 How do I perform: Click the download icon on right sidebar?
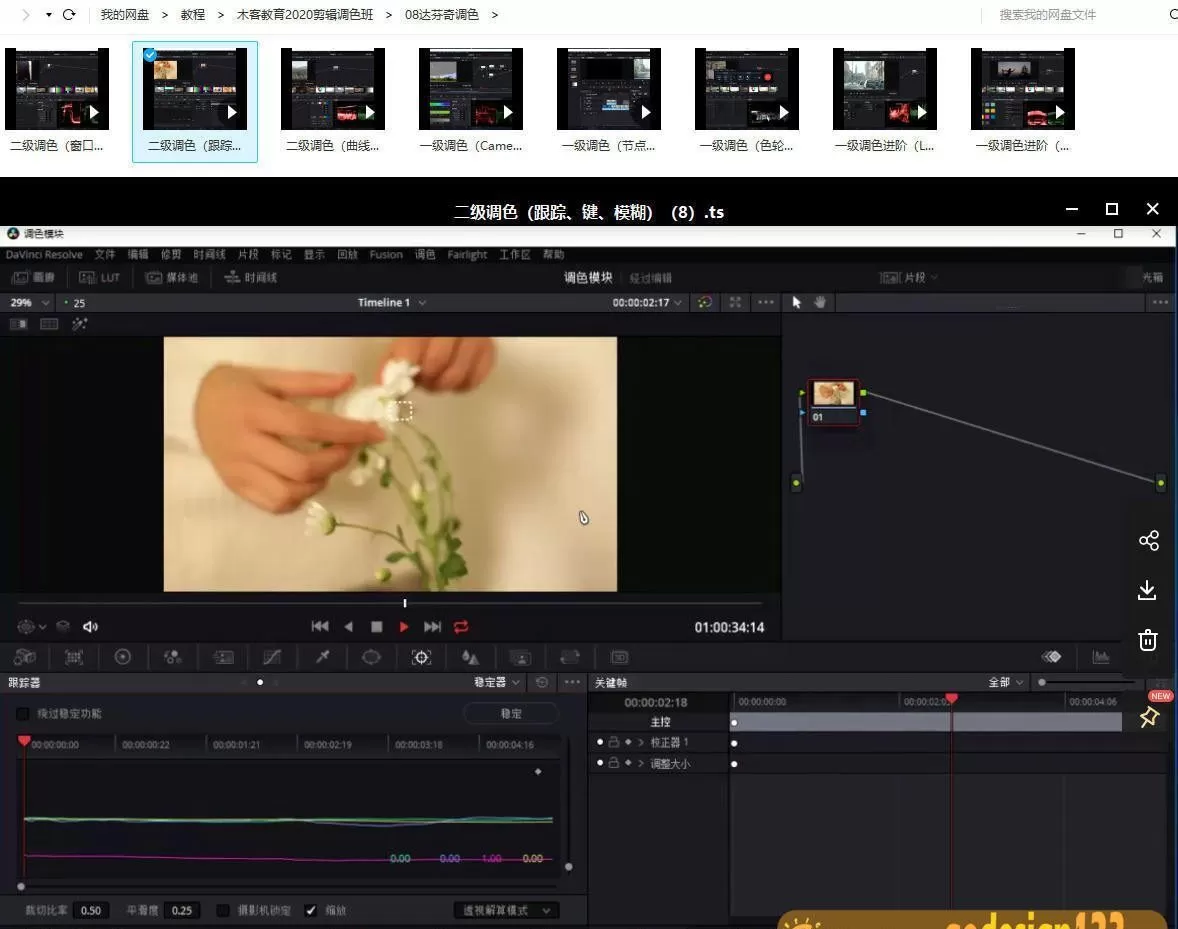(1148, 590)
